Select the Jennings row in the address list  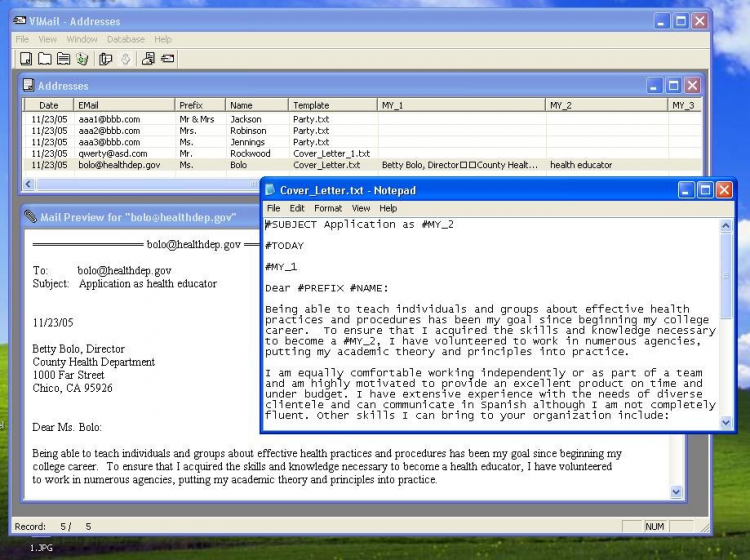(x=247, y=142)
